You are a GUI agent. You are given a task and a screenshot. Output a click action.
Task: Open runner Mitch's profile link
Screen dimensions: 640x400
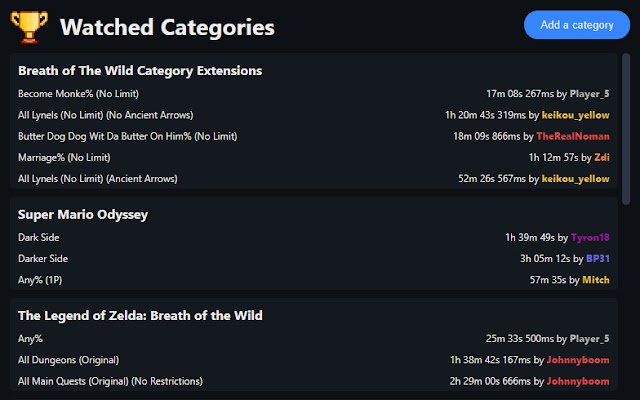596,280
